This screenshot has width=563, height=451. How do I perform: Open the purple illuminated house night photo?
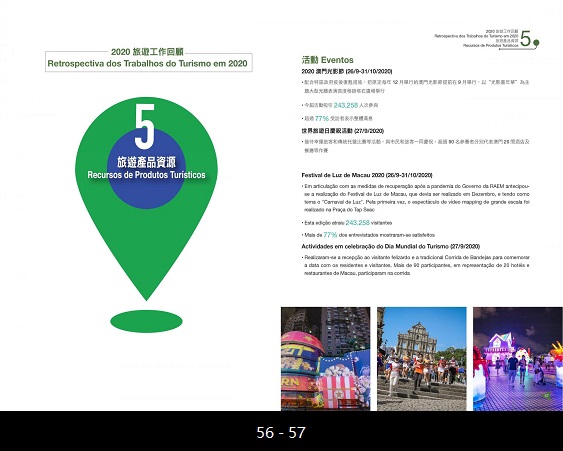click(x=518, y=359)
